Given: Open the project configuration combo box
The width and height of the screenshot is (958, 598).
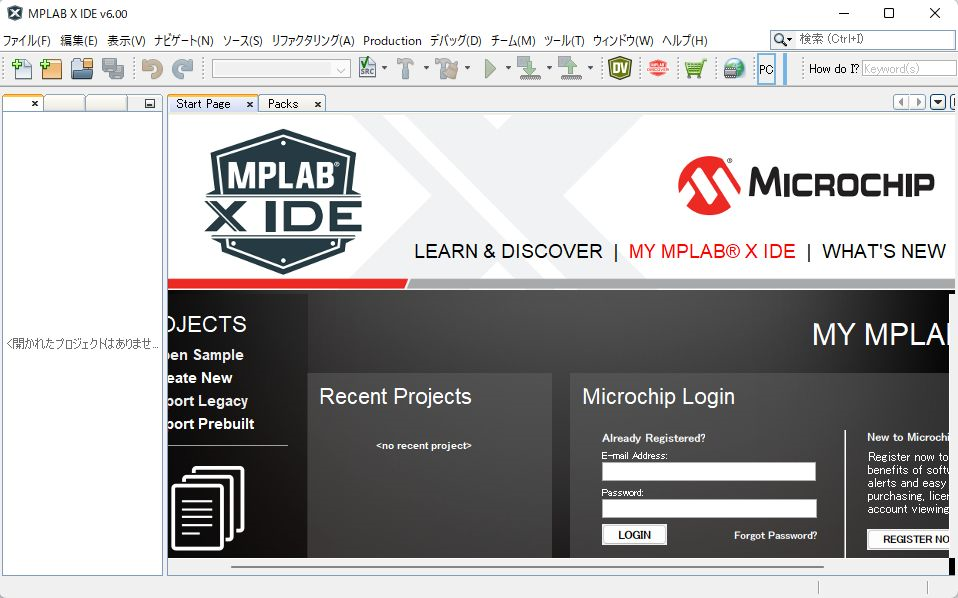Looking at the screenshot, I should tap(281, 69).
